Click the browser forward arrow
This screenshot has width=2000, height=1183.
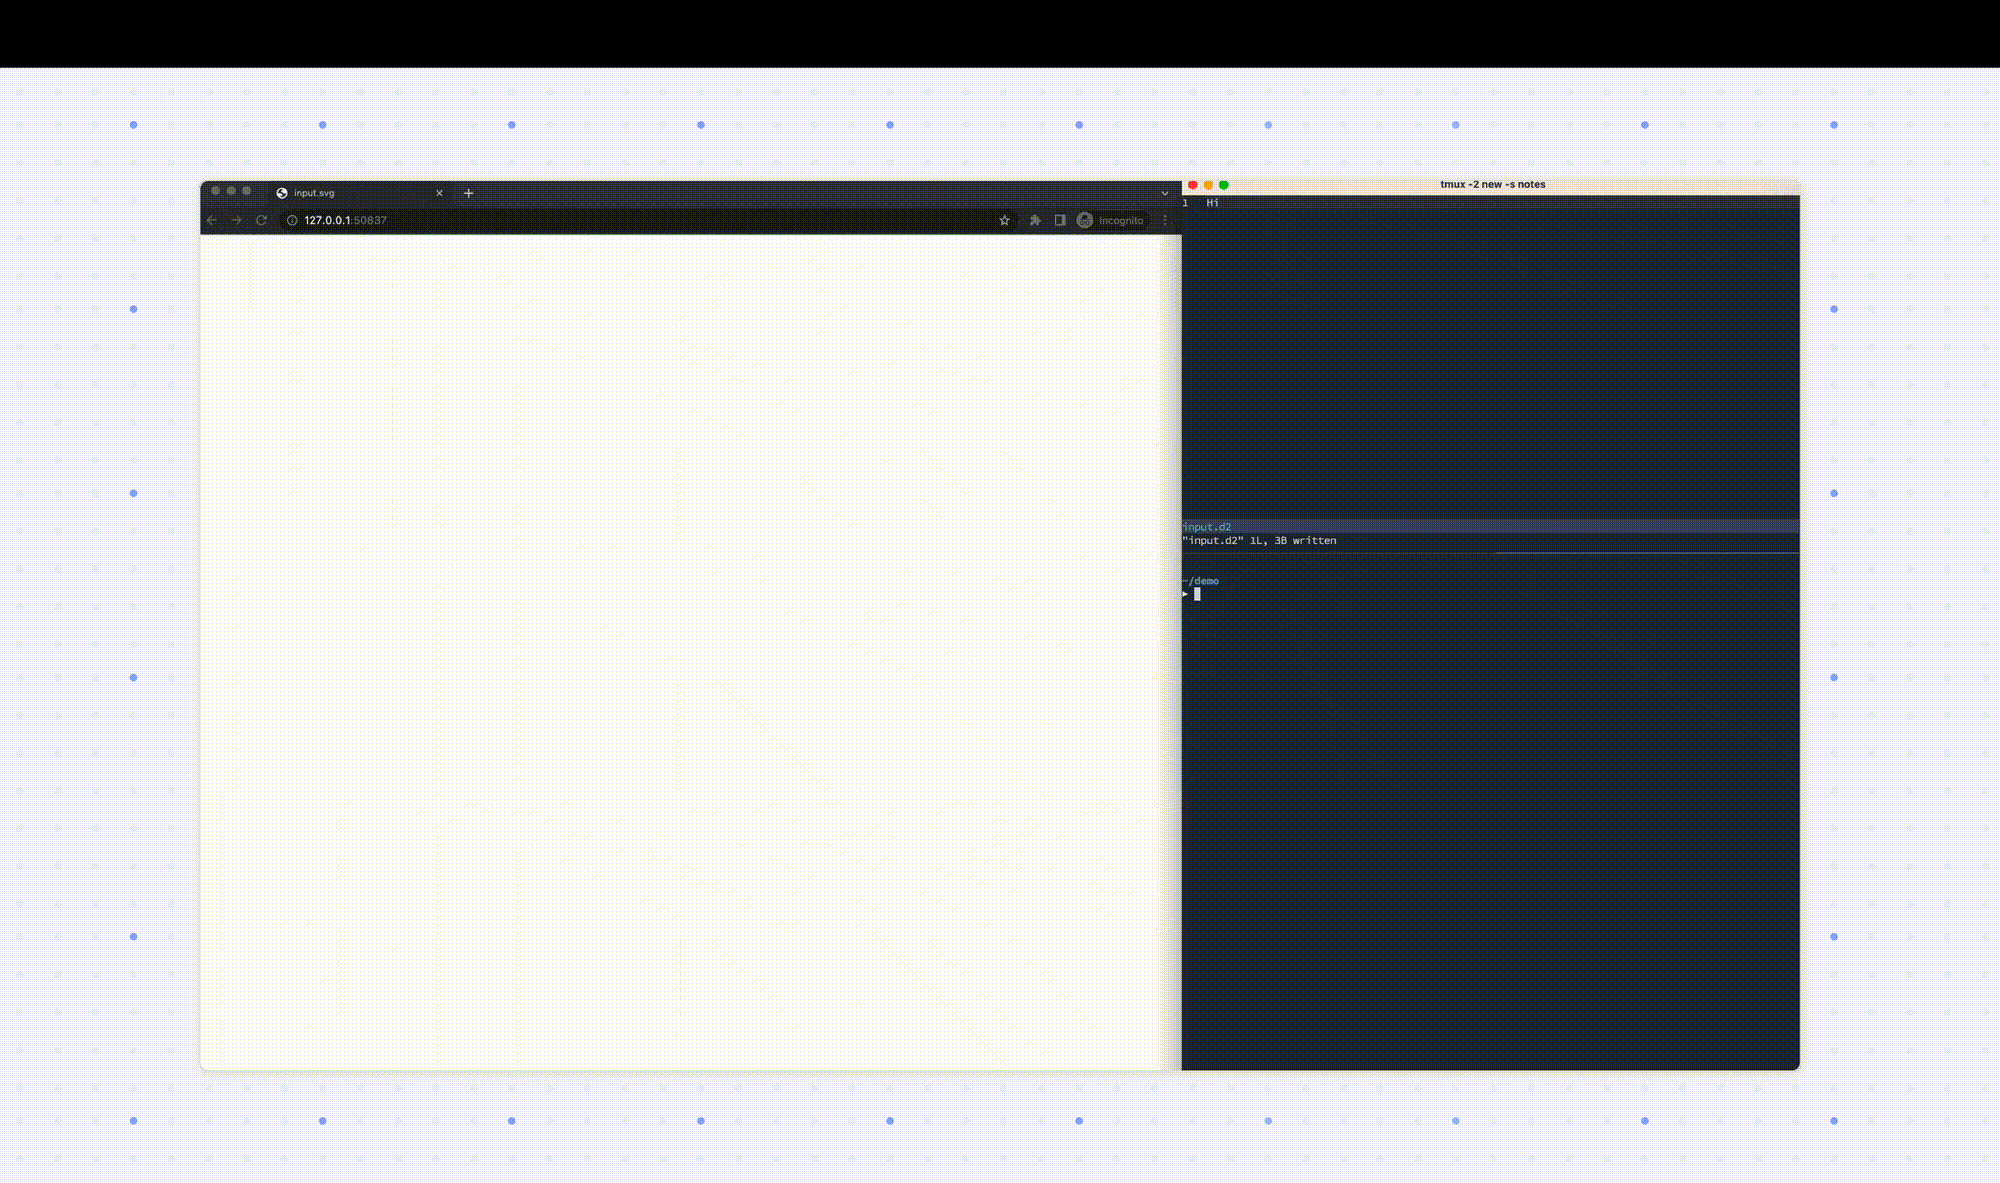coord(236,220)
